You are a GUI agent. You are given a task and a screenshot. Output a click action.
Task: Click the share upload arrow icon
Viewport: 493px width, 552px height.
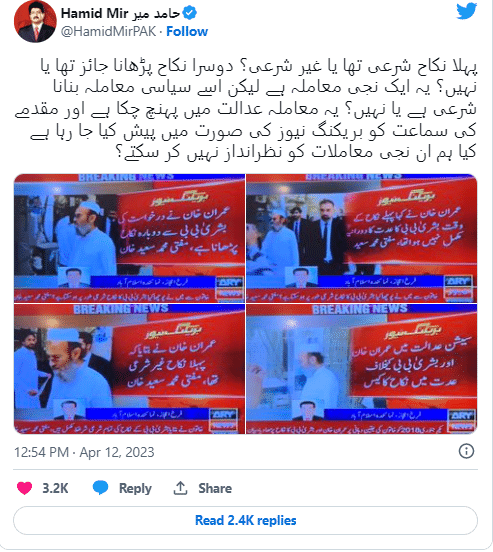click(x=180, y=488)
